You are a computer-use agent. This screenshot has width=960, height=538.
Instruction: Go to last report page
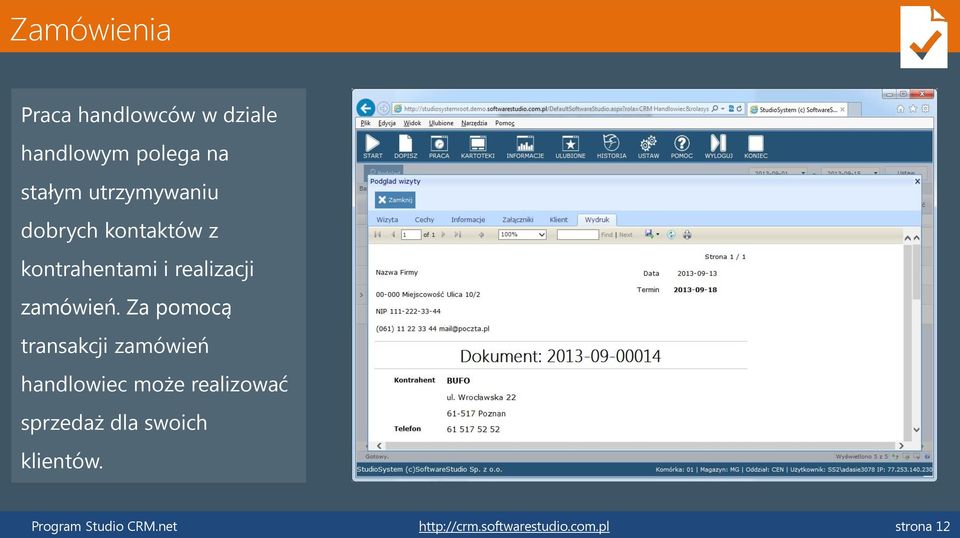point(457,234)
